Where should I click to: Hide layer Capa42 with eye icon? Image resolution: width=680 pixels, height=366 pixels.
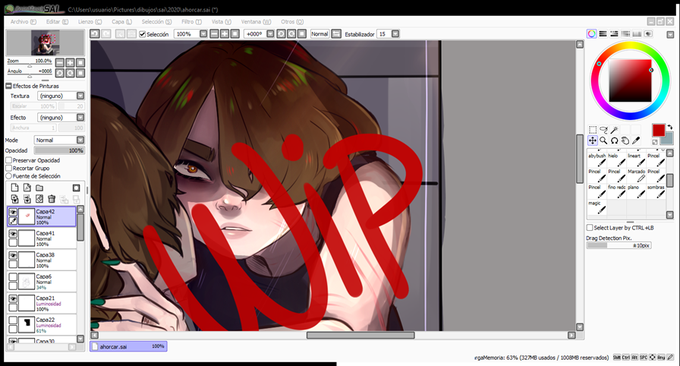click(x=13, y=212)
